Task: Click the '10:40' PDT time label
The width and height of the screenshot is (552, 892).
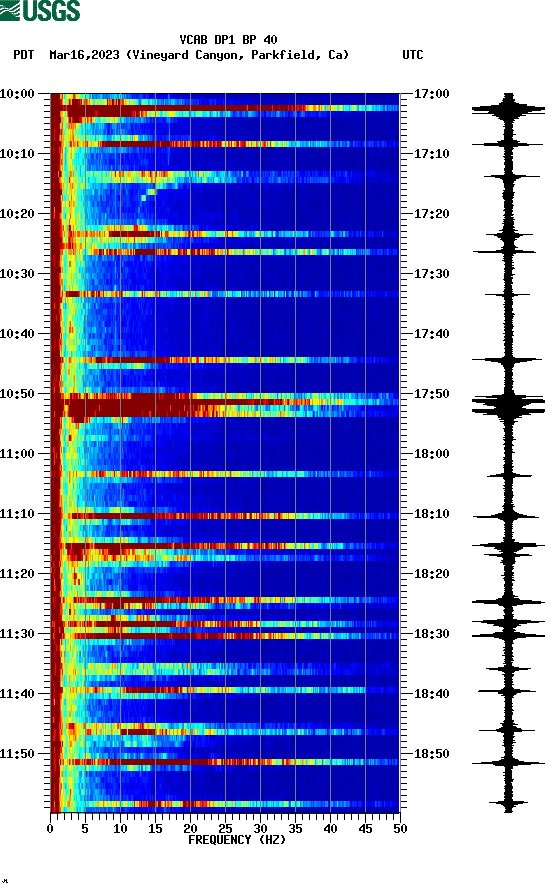Action: click(17, 333)
